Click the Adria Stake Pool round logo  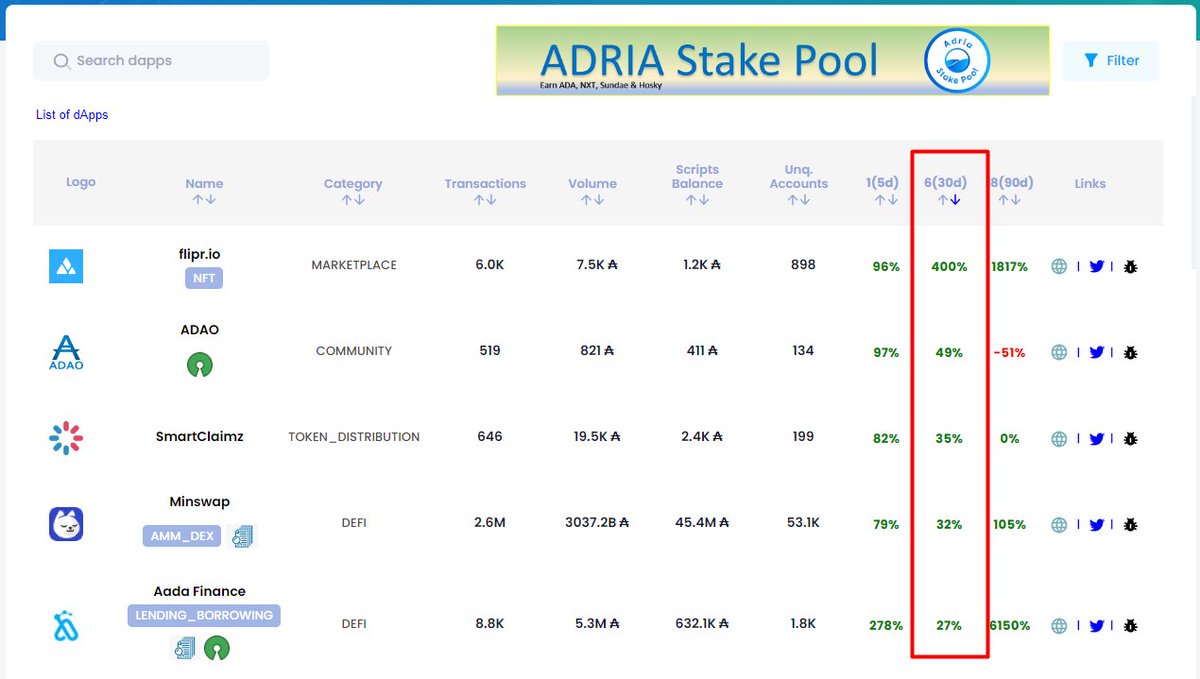[957, 61]
